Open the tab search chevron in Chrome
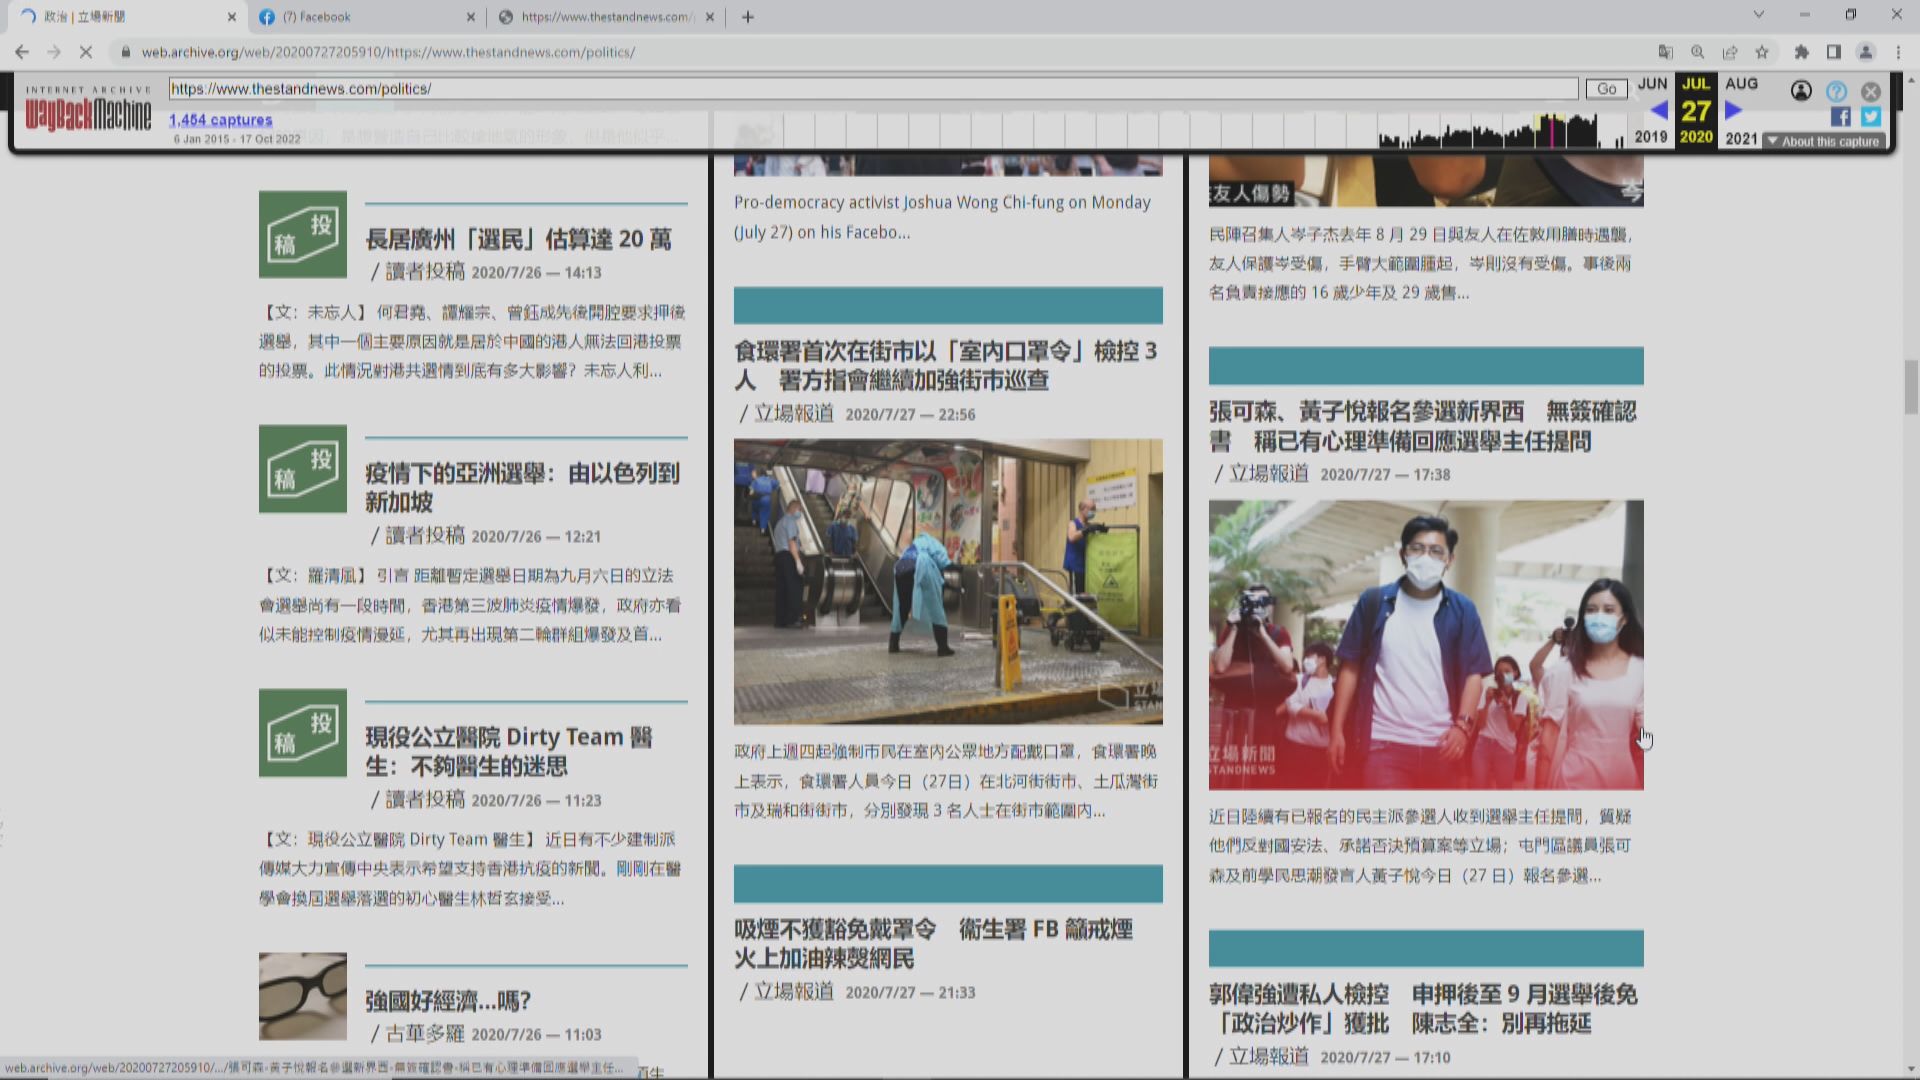The image size is (1920, 1080). tap(1758, 15)
